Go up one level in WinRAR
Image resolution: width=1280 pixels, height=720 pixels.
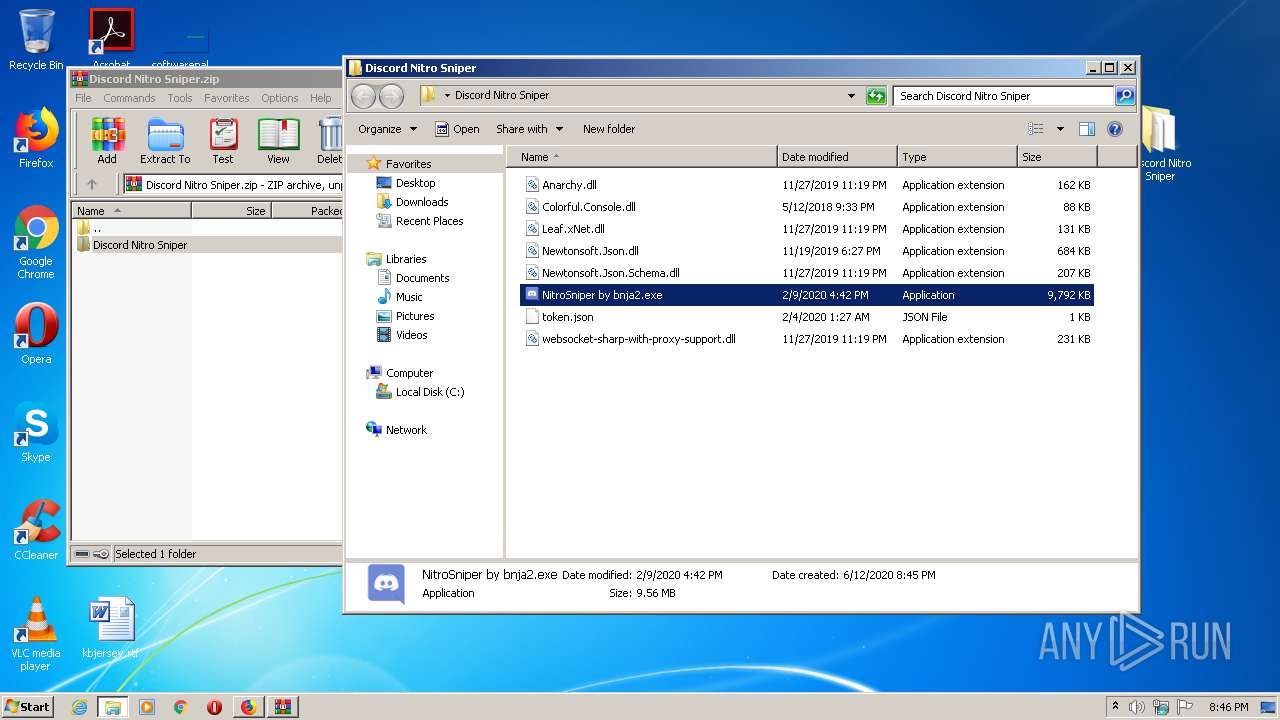[x=92, y=184]
